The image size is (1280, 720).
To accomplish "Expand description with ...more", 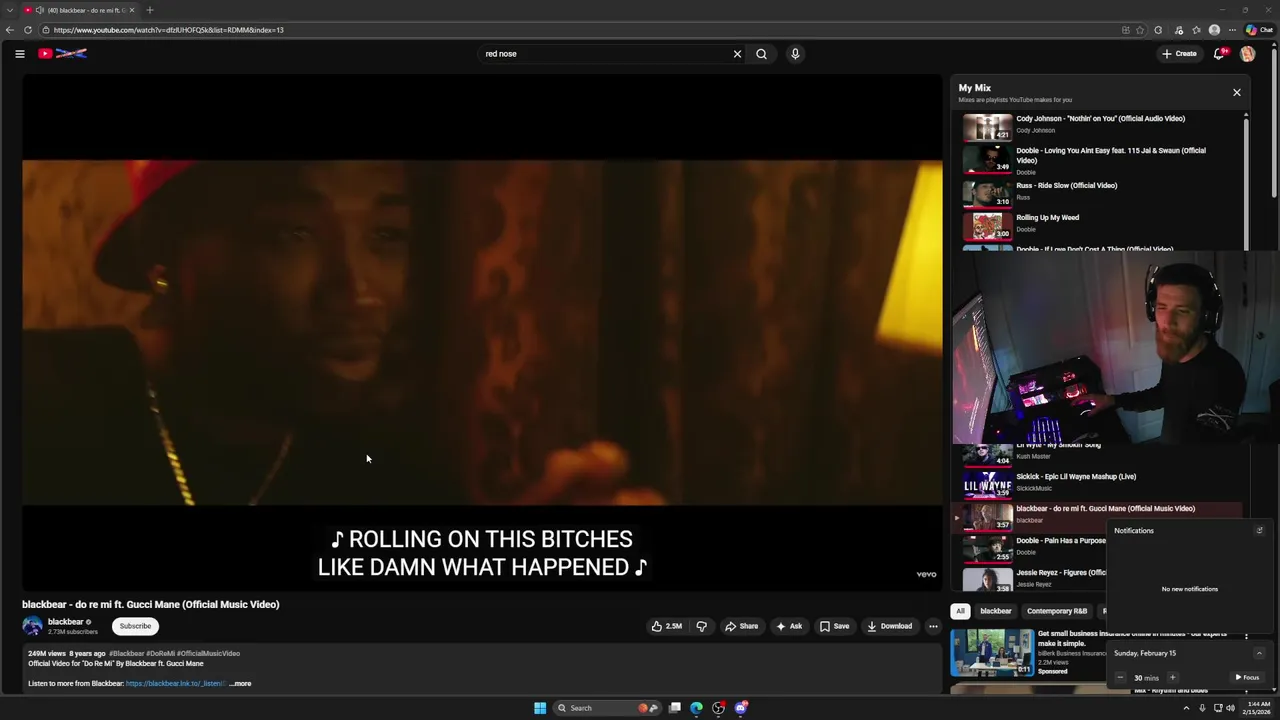I will click(x=241, y=684).
